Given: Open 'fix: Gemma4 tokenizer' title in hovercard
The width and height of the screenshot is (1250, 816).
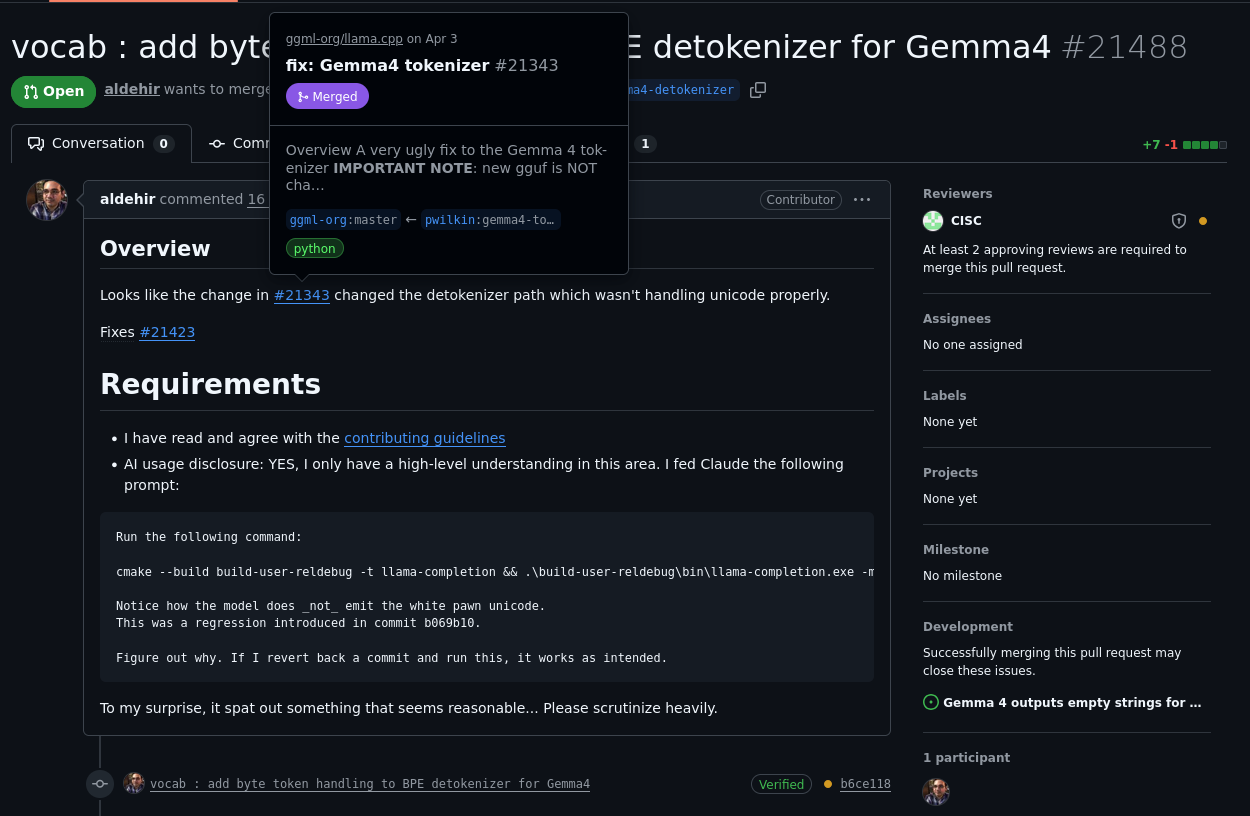Looking at the screenshot, I should click(388, 65).
